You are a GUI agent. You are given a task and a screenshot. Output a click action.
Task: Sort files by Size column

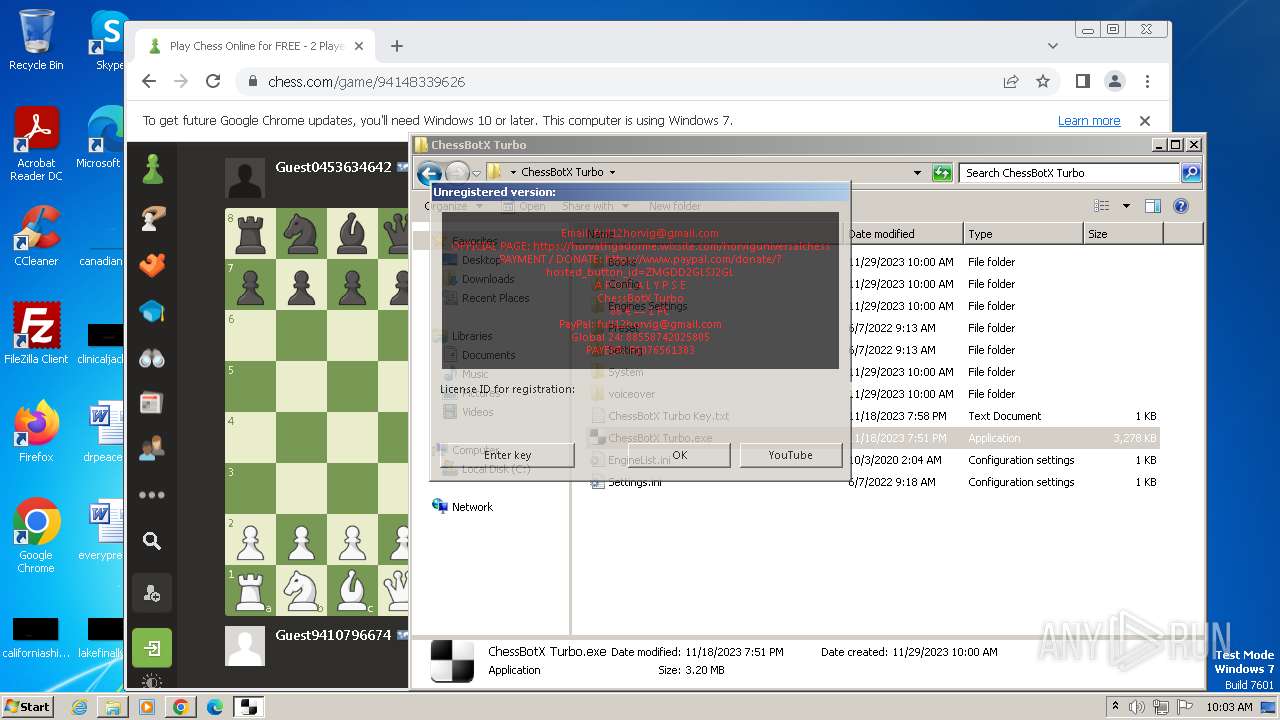point(1123,234)
